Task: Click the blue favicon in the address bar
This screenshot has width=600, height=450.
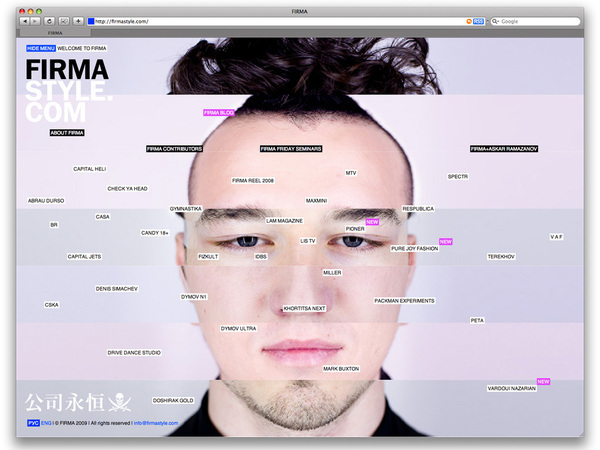Action: 91,21
